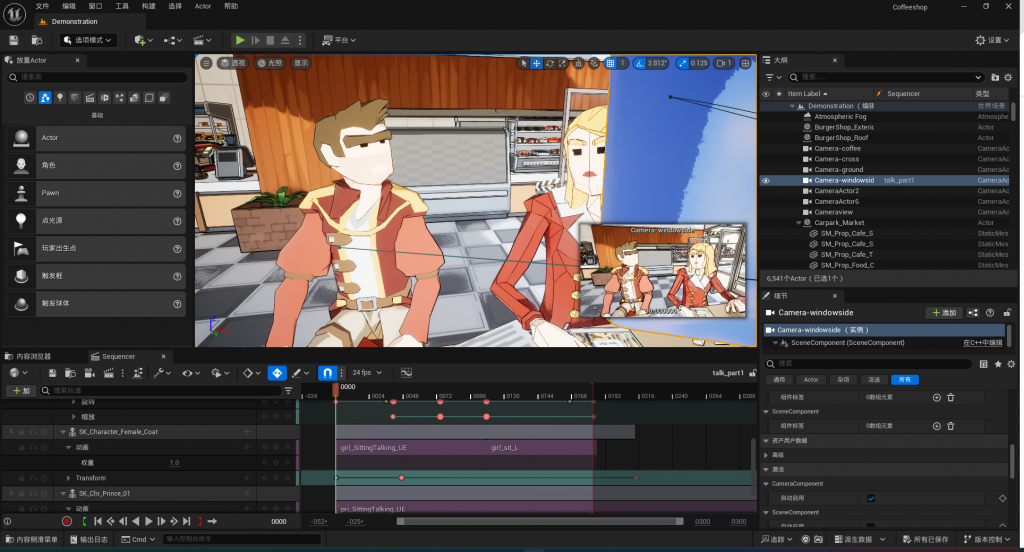1024x552 pixels.
Task: Select the Actor filter button in Details
Action: 811,380
